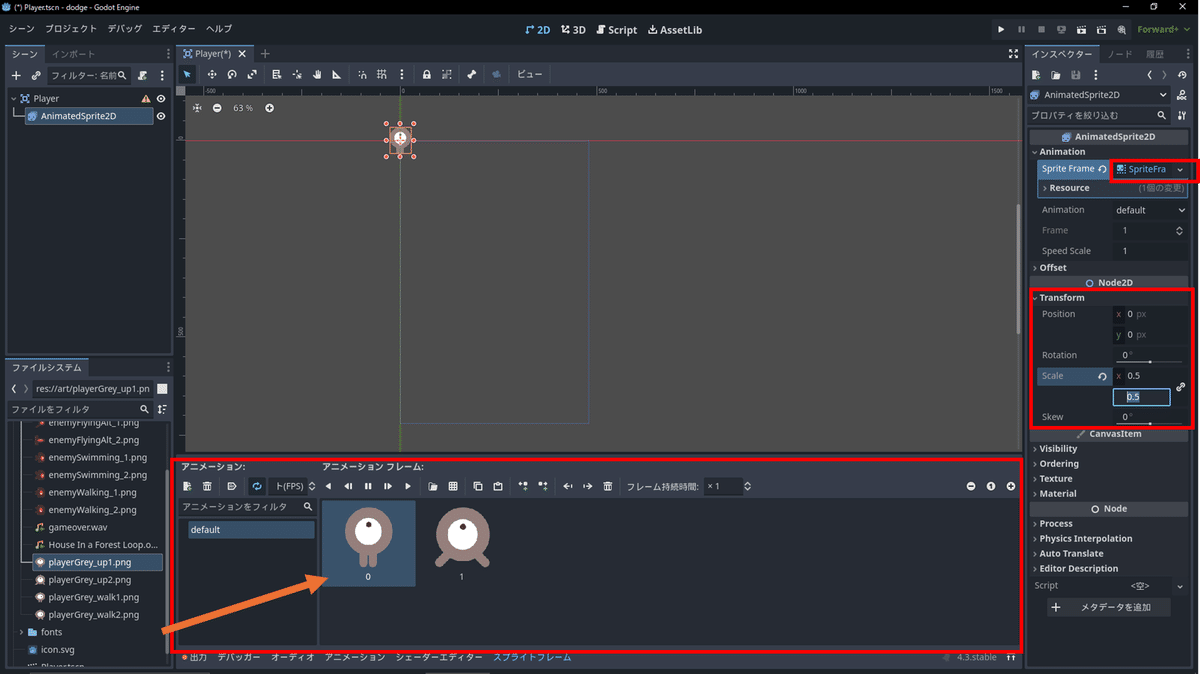1200x674 pixels.
Task: Toggle smart snap in canvas toolbar
Action: coord(362,74)
